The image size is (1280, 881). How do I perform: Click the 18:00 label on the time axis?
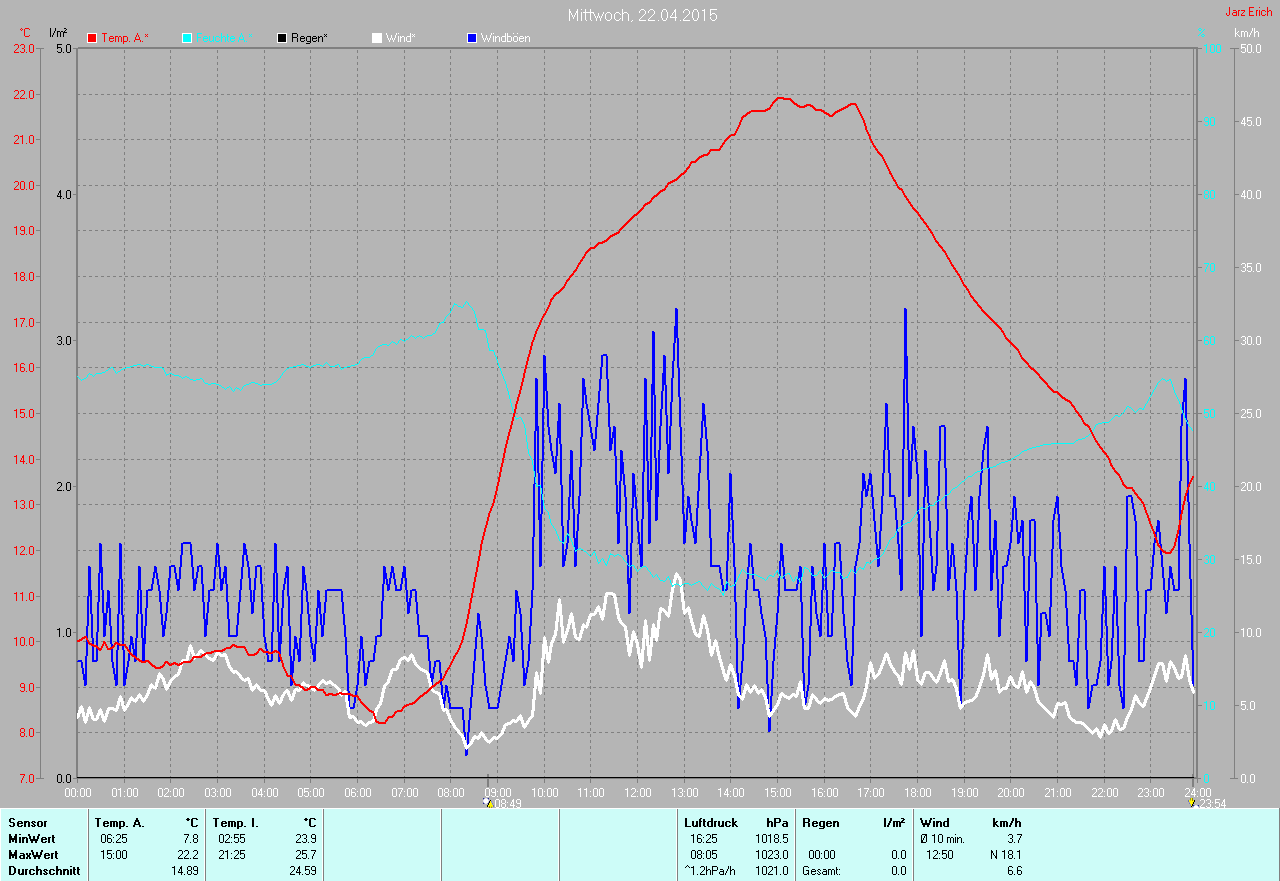pyautogui.click(x=917, y=793)
